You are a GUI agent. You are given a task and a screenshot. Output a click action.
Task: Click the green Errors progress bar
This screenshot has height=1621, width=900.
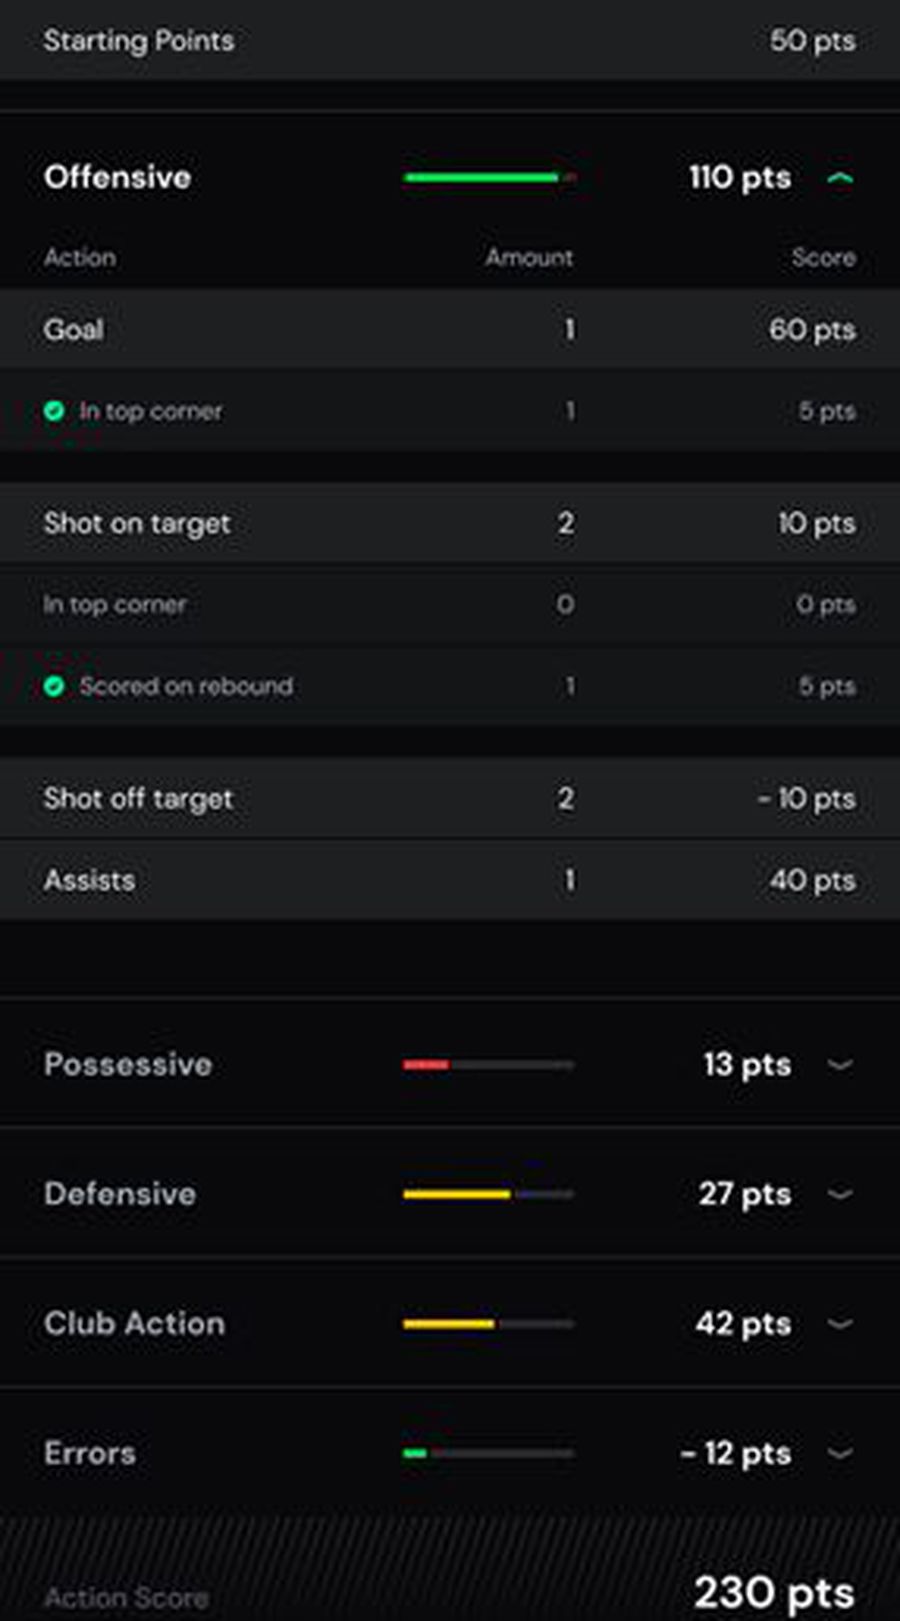pos(415,1453)
